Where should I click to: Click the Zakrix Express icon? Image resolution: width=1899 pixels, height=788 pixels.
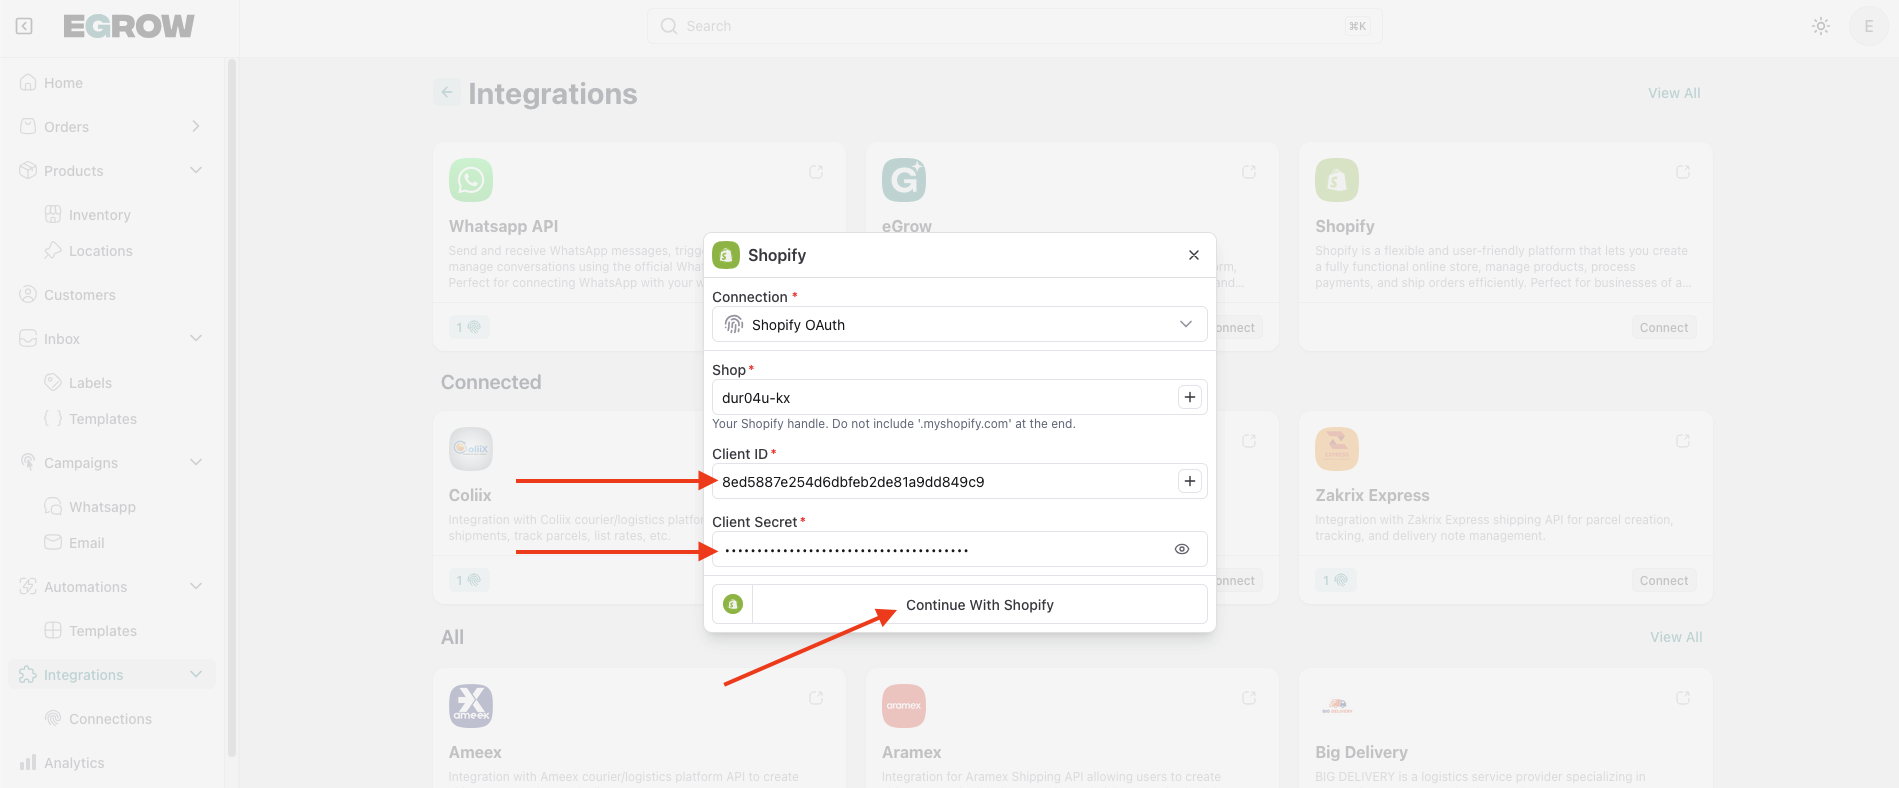click(1337, 449)
